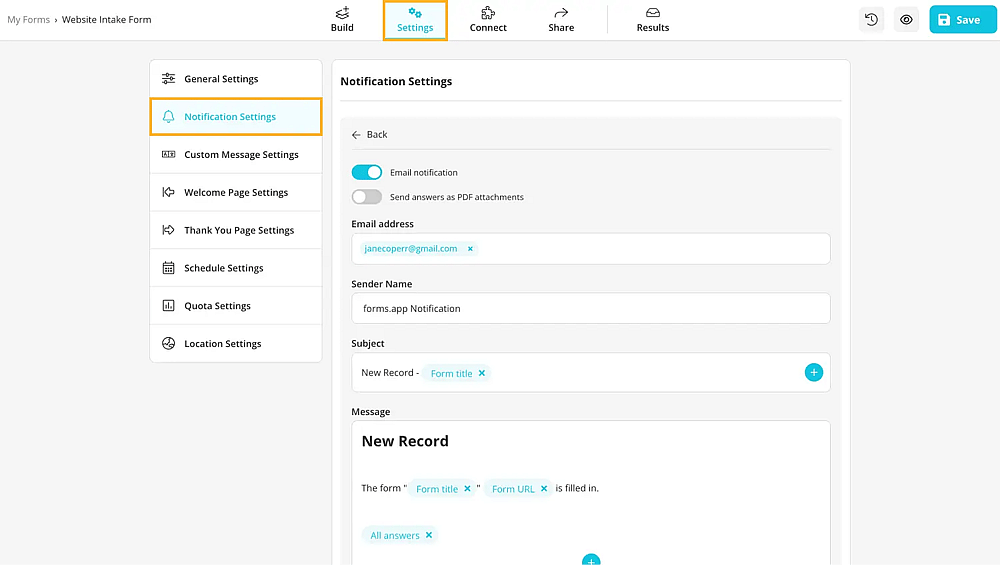
Task: Select the Settings tab
Action: click(x=415, y=20)
